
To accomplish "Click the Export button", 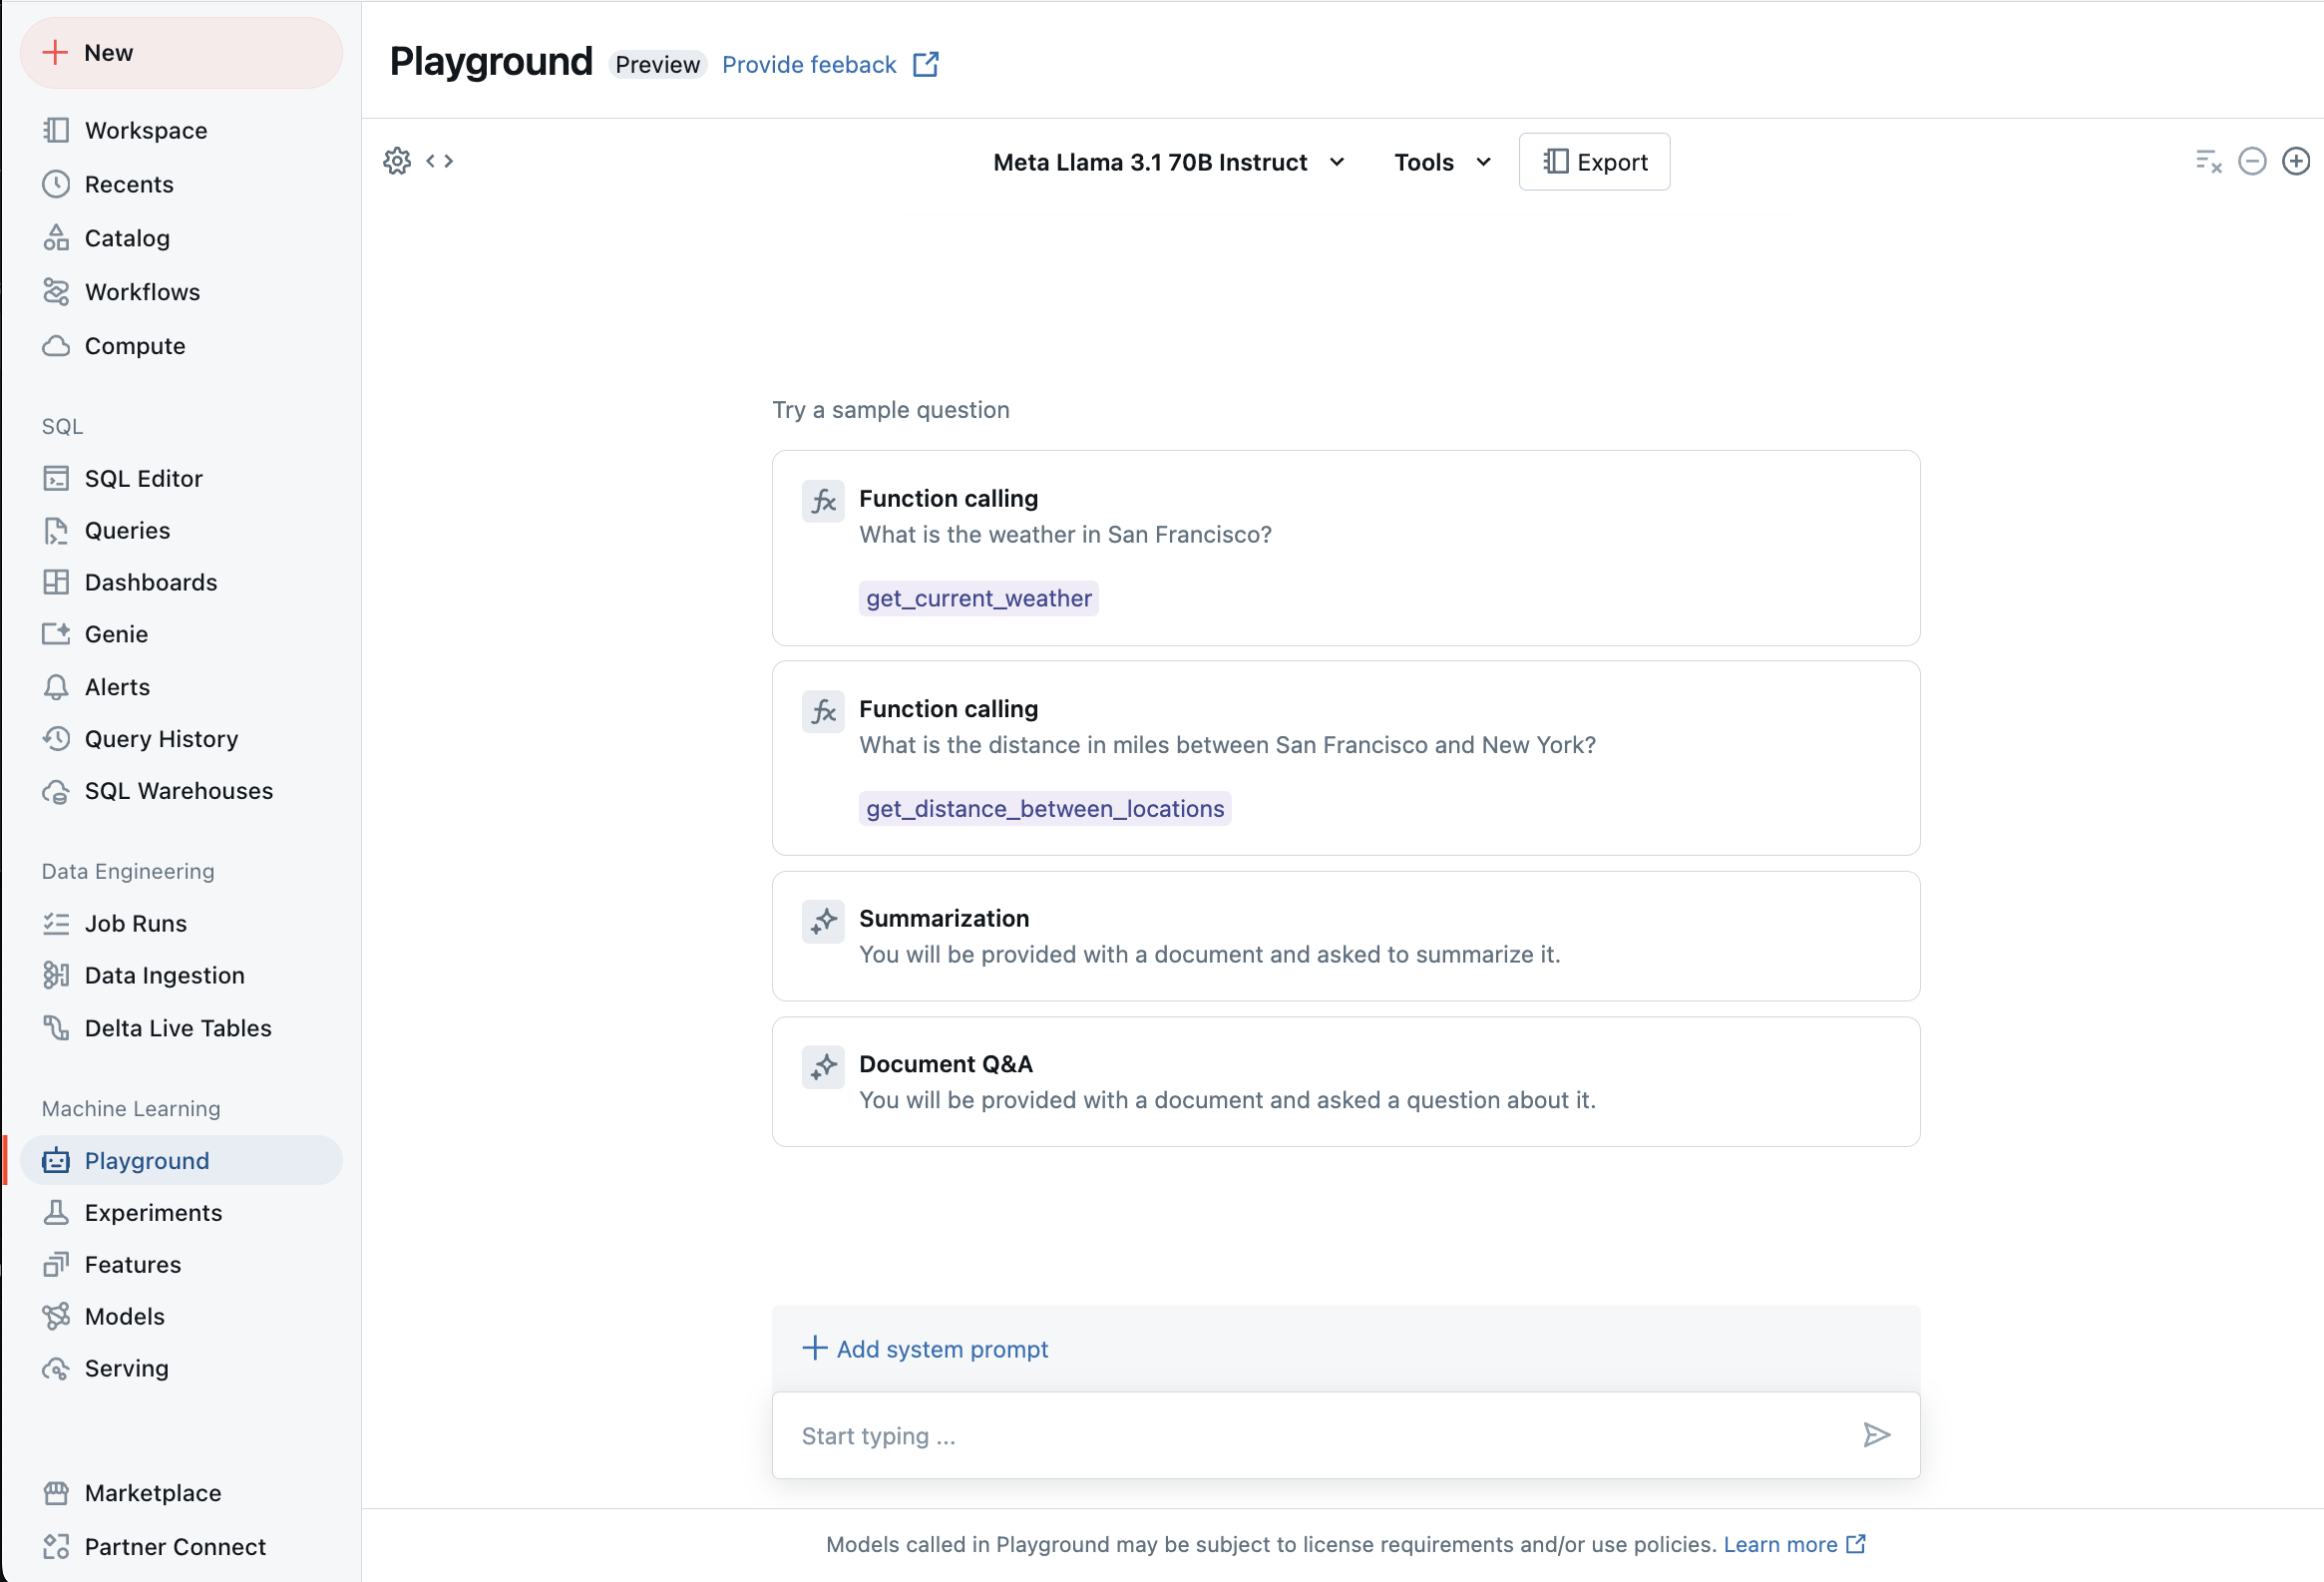I will point(1592,161).
